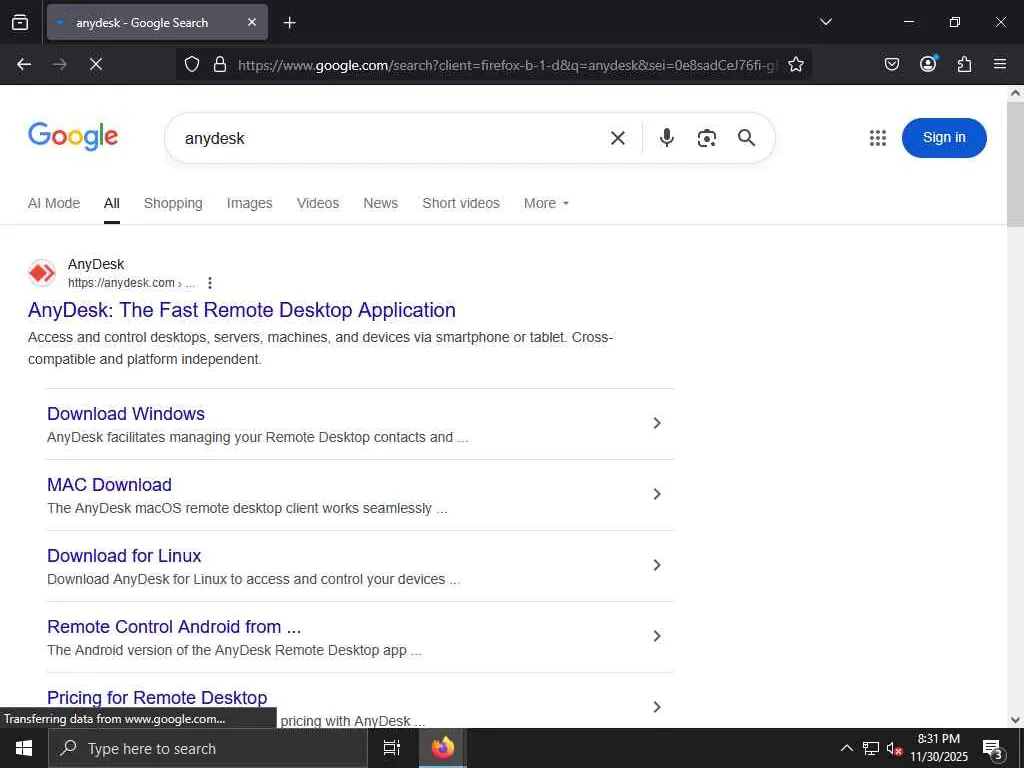View site security padlock info

click(220, 64)
